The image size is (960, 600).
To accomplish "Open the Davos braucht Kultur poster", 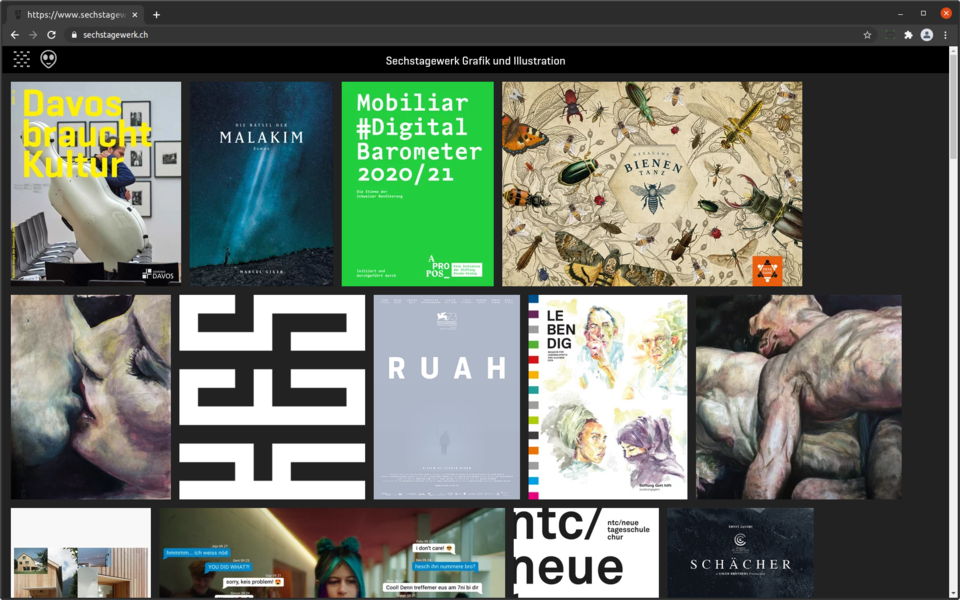I will 96,184.
